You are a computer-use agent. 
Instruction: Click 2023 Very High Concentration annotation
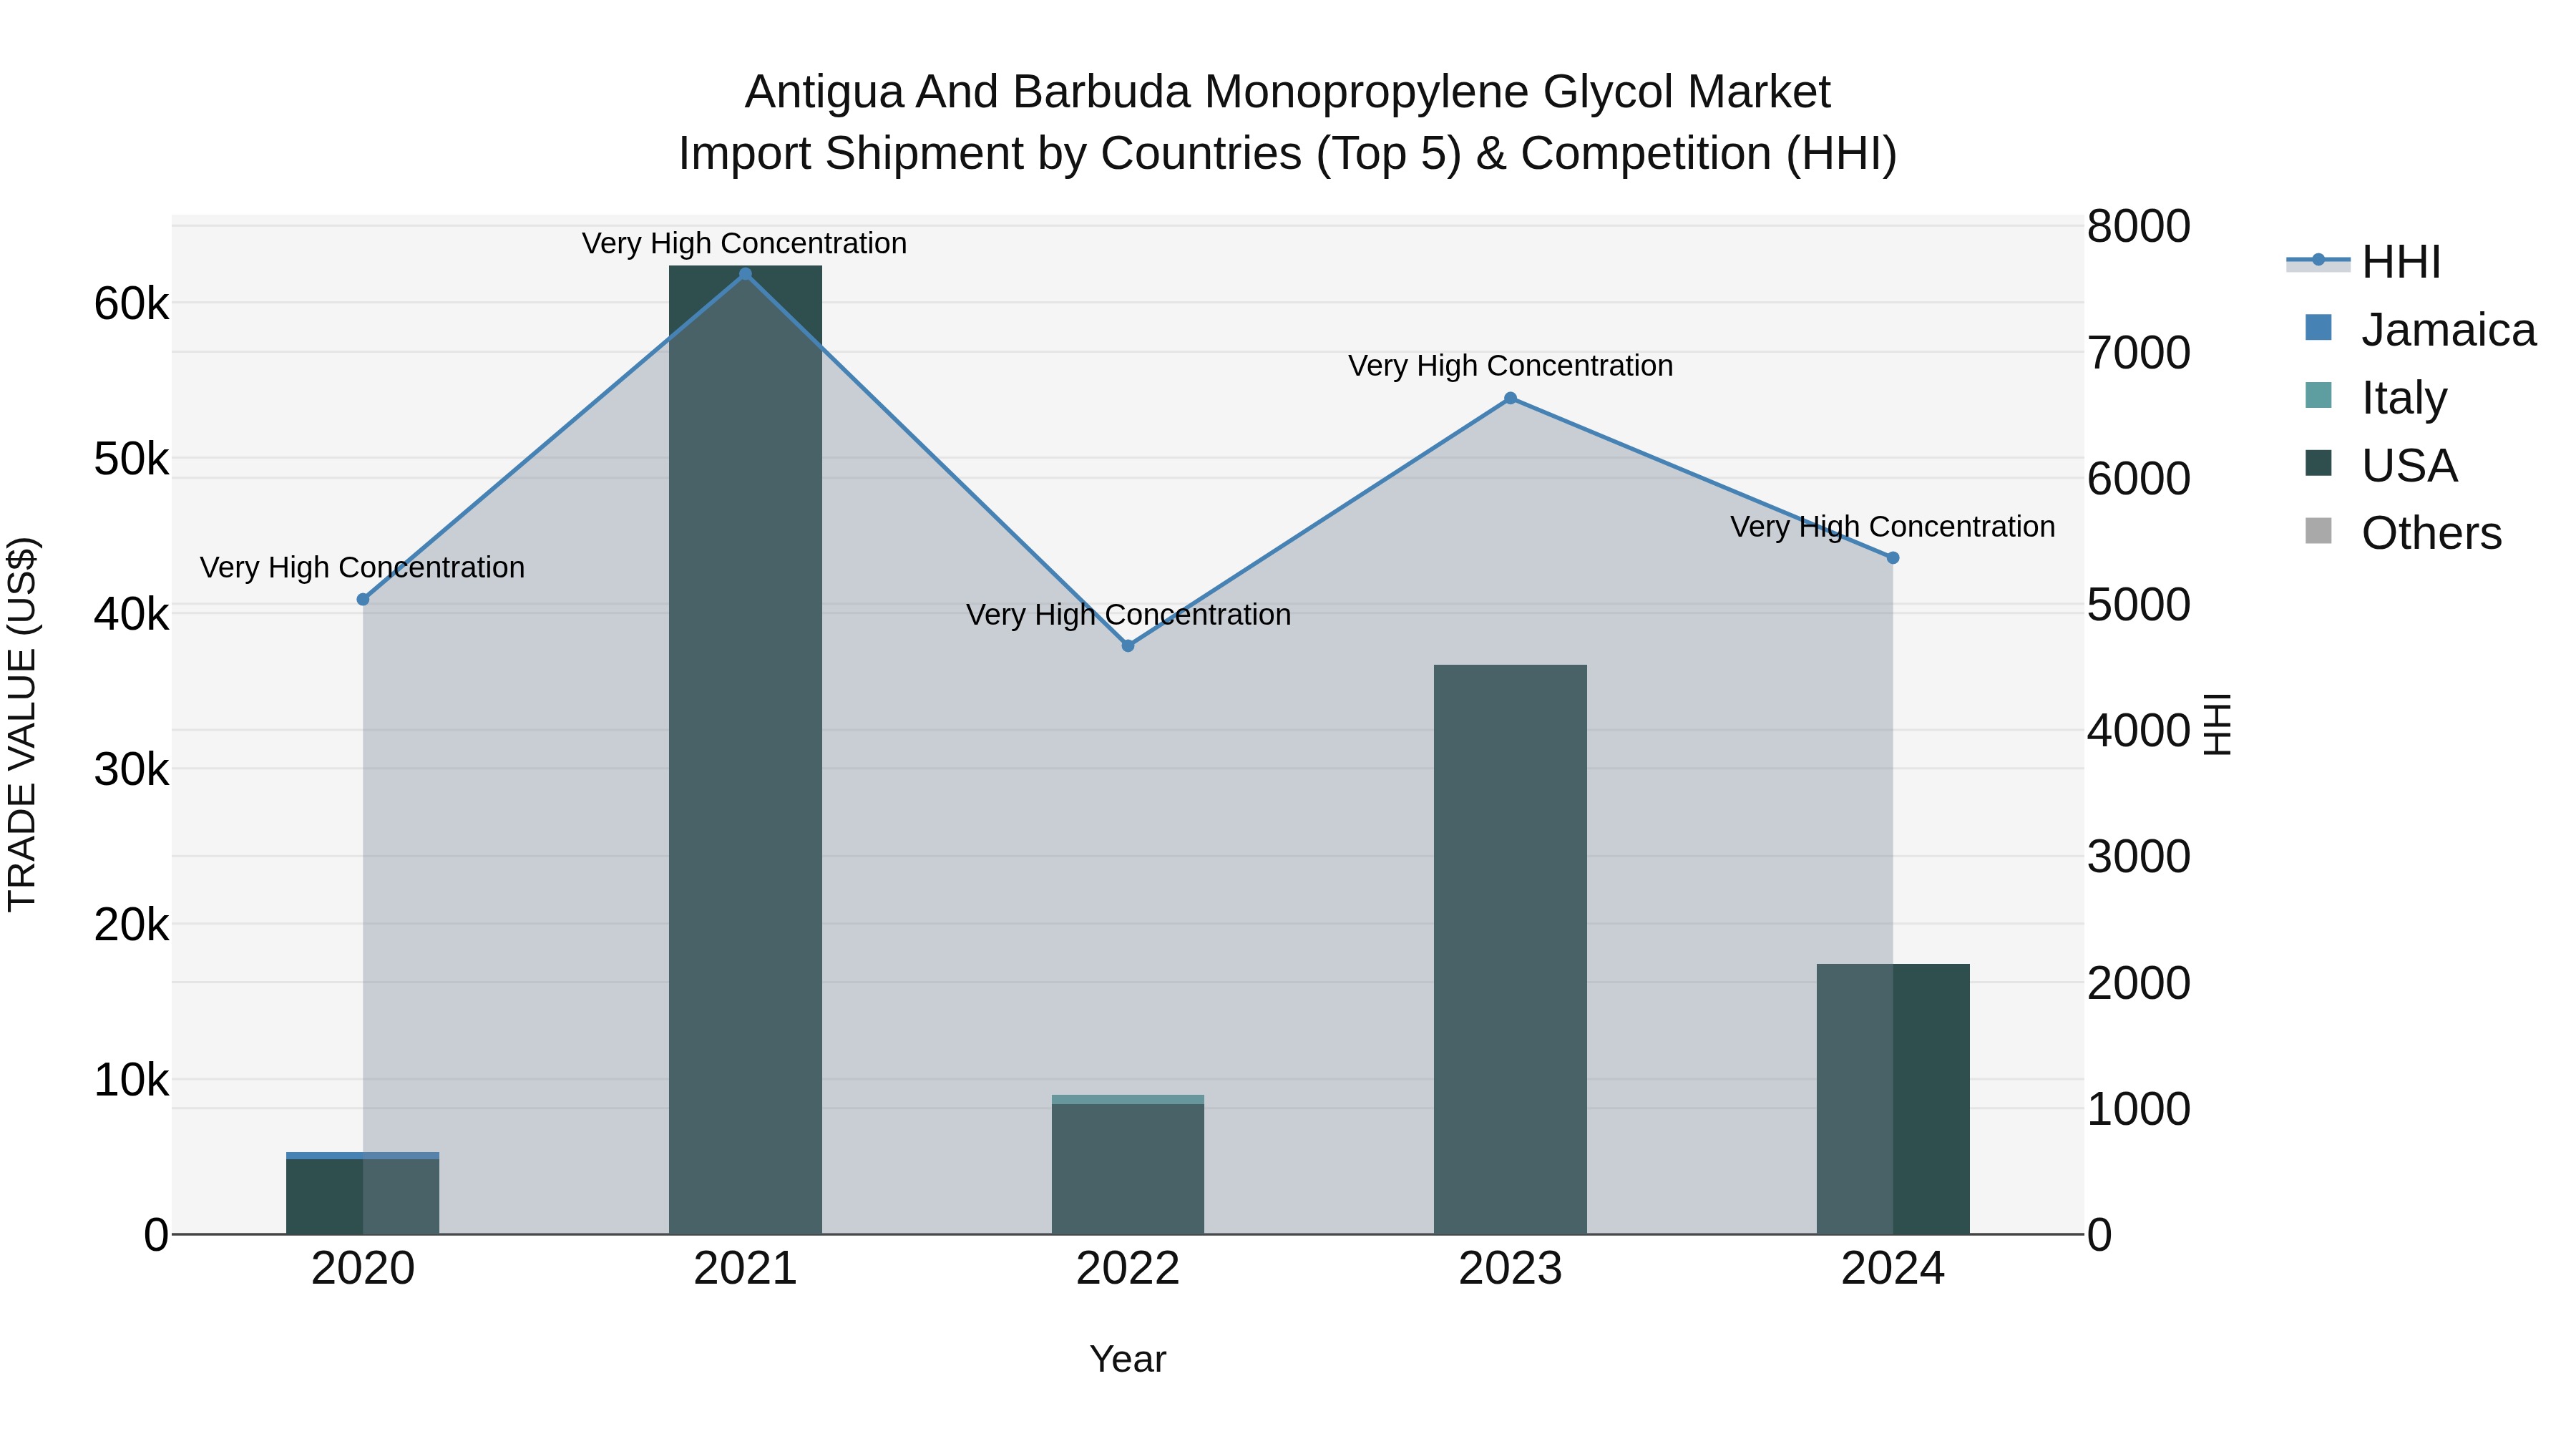(x=1510, y=366)
